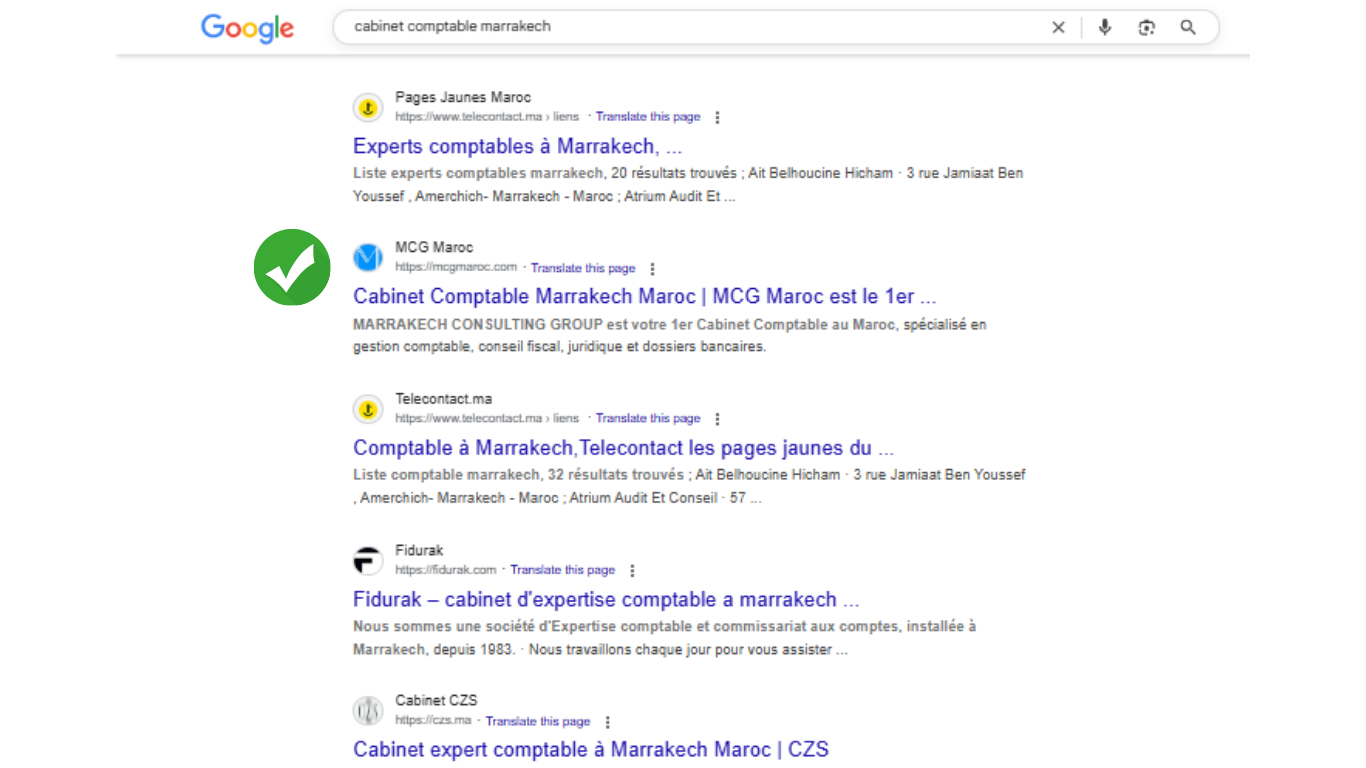
Task: Click the 'Fidurak' site name
Action: [419, 550]
